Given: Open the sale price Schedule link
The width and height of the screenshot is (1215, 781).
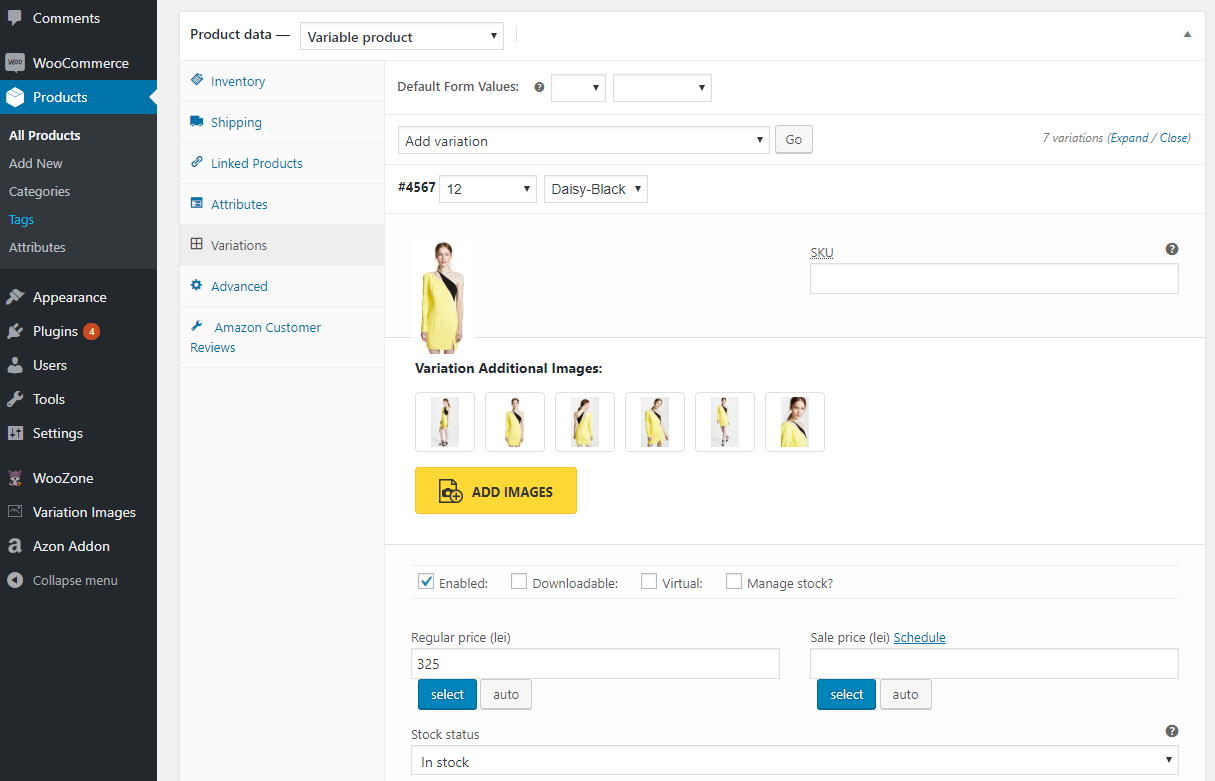Looking at the screenshot, I should point(919,637).
